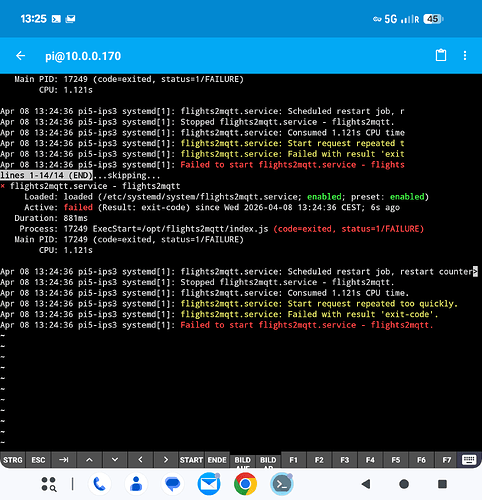This screenshot has width=482, height=500.
Task: Open the Contacts app in dock
Action: [x=136, y=484]
